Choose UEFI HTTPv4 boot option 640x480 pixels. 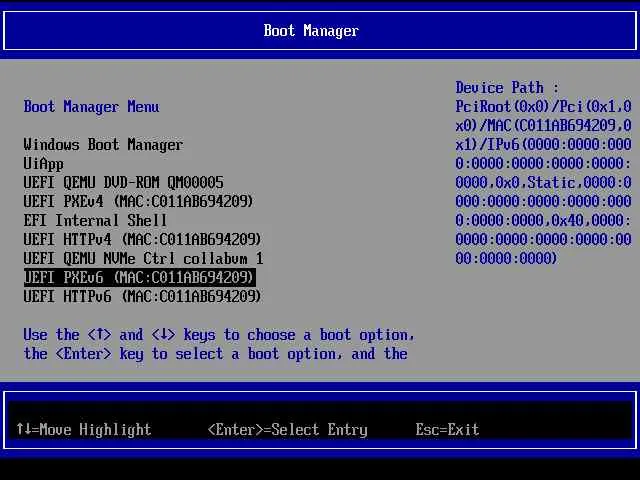click(142, 239)
